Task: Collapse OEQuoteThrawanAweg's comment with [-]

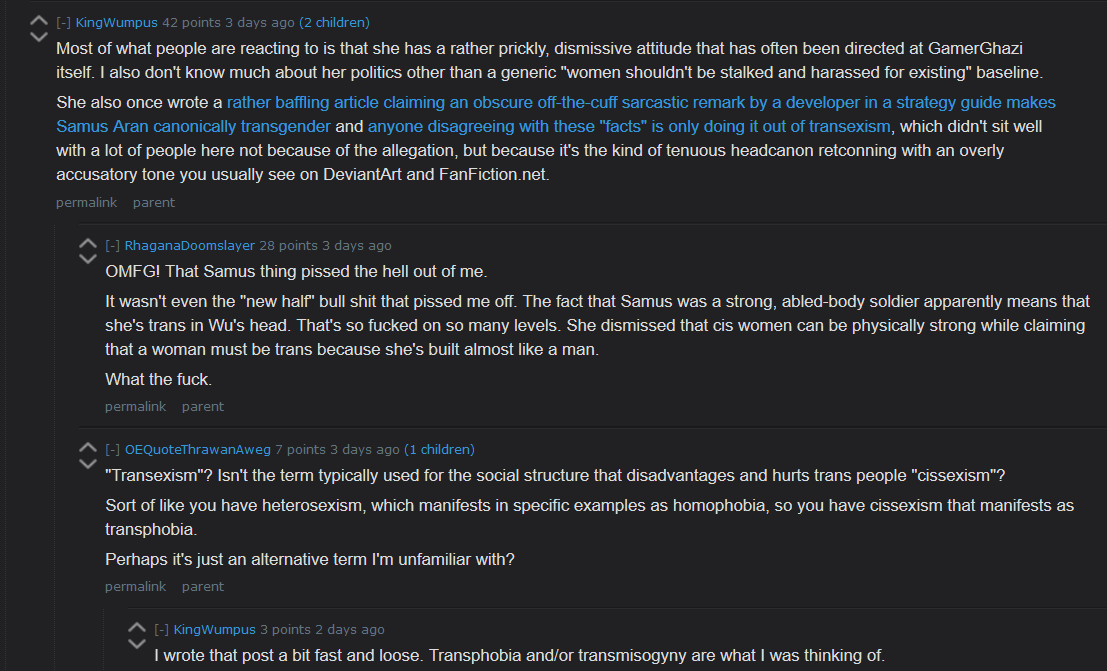Action: click(x=112, y=450)
